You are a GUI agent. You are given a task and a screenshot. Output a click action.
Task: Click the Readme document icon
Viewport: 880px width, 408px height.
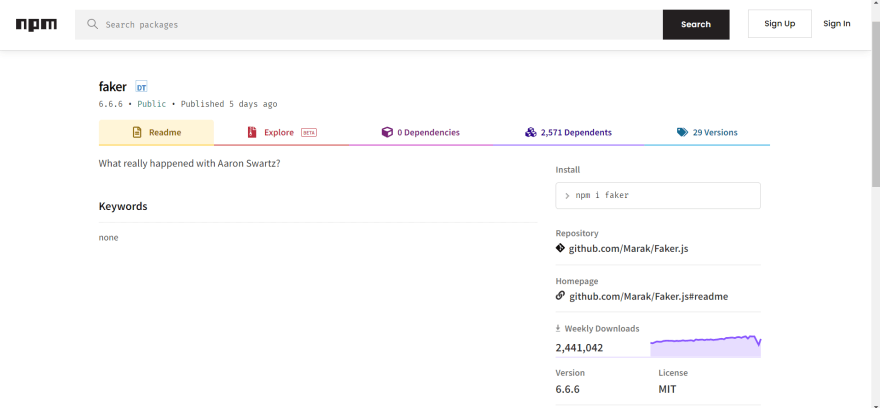click(x=137, y=132)
